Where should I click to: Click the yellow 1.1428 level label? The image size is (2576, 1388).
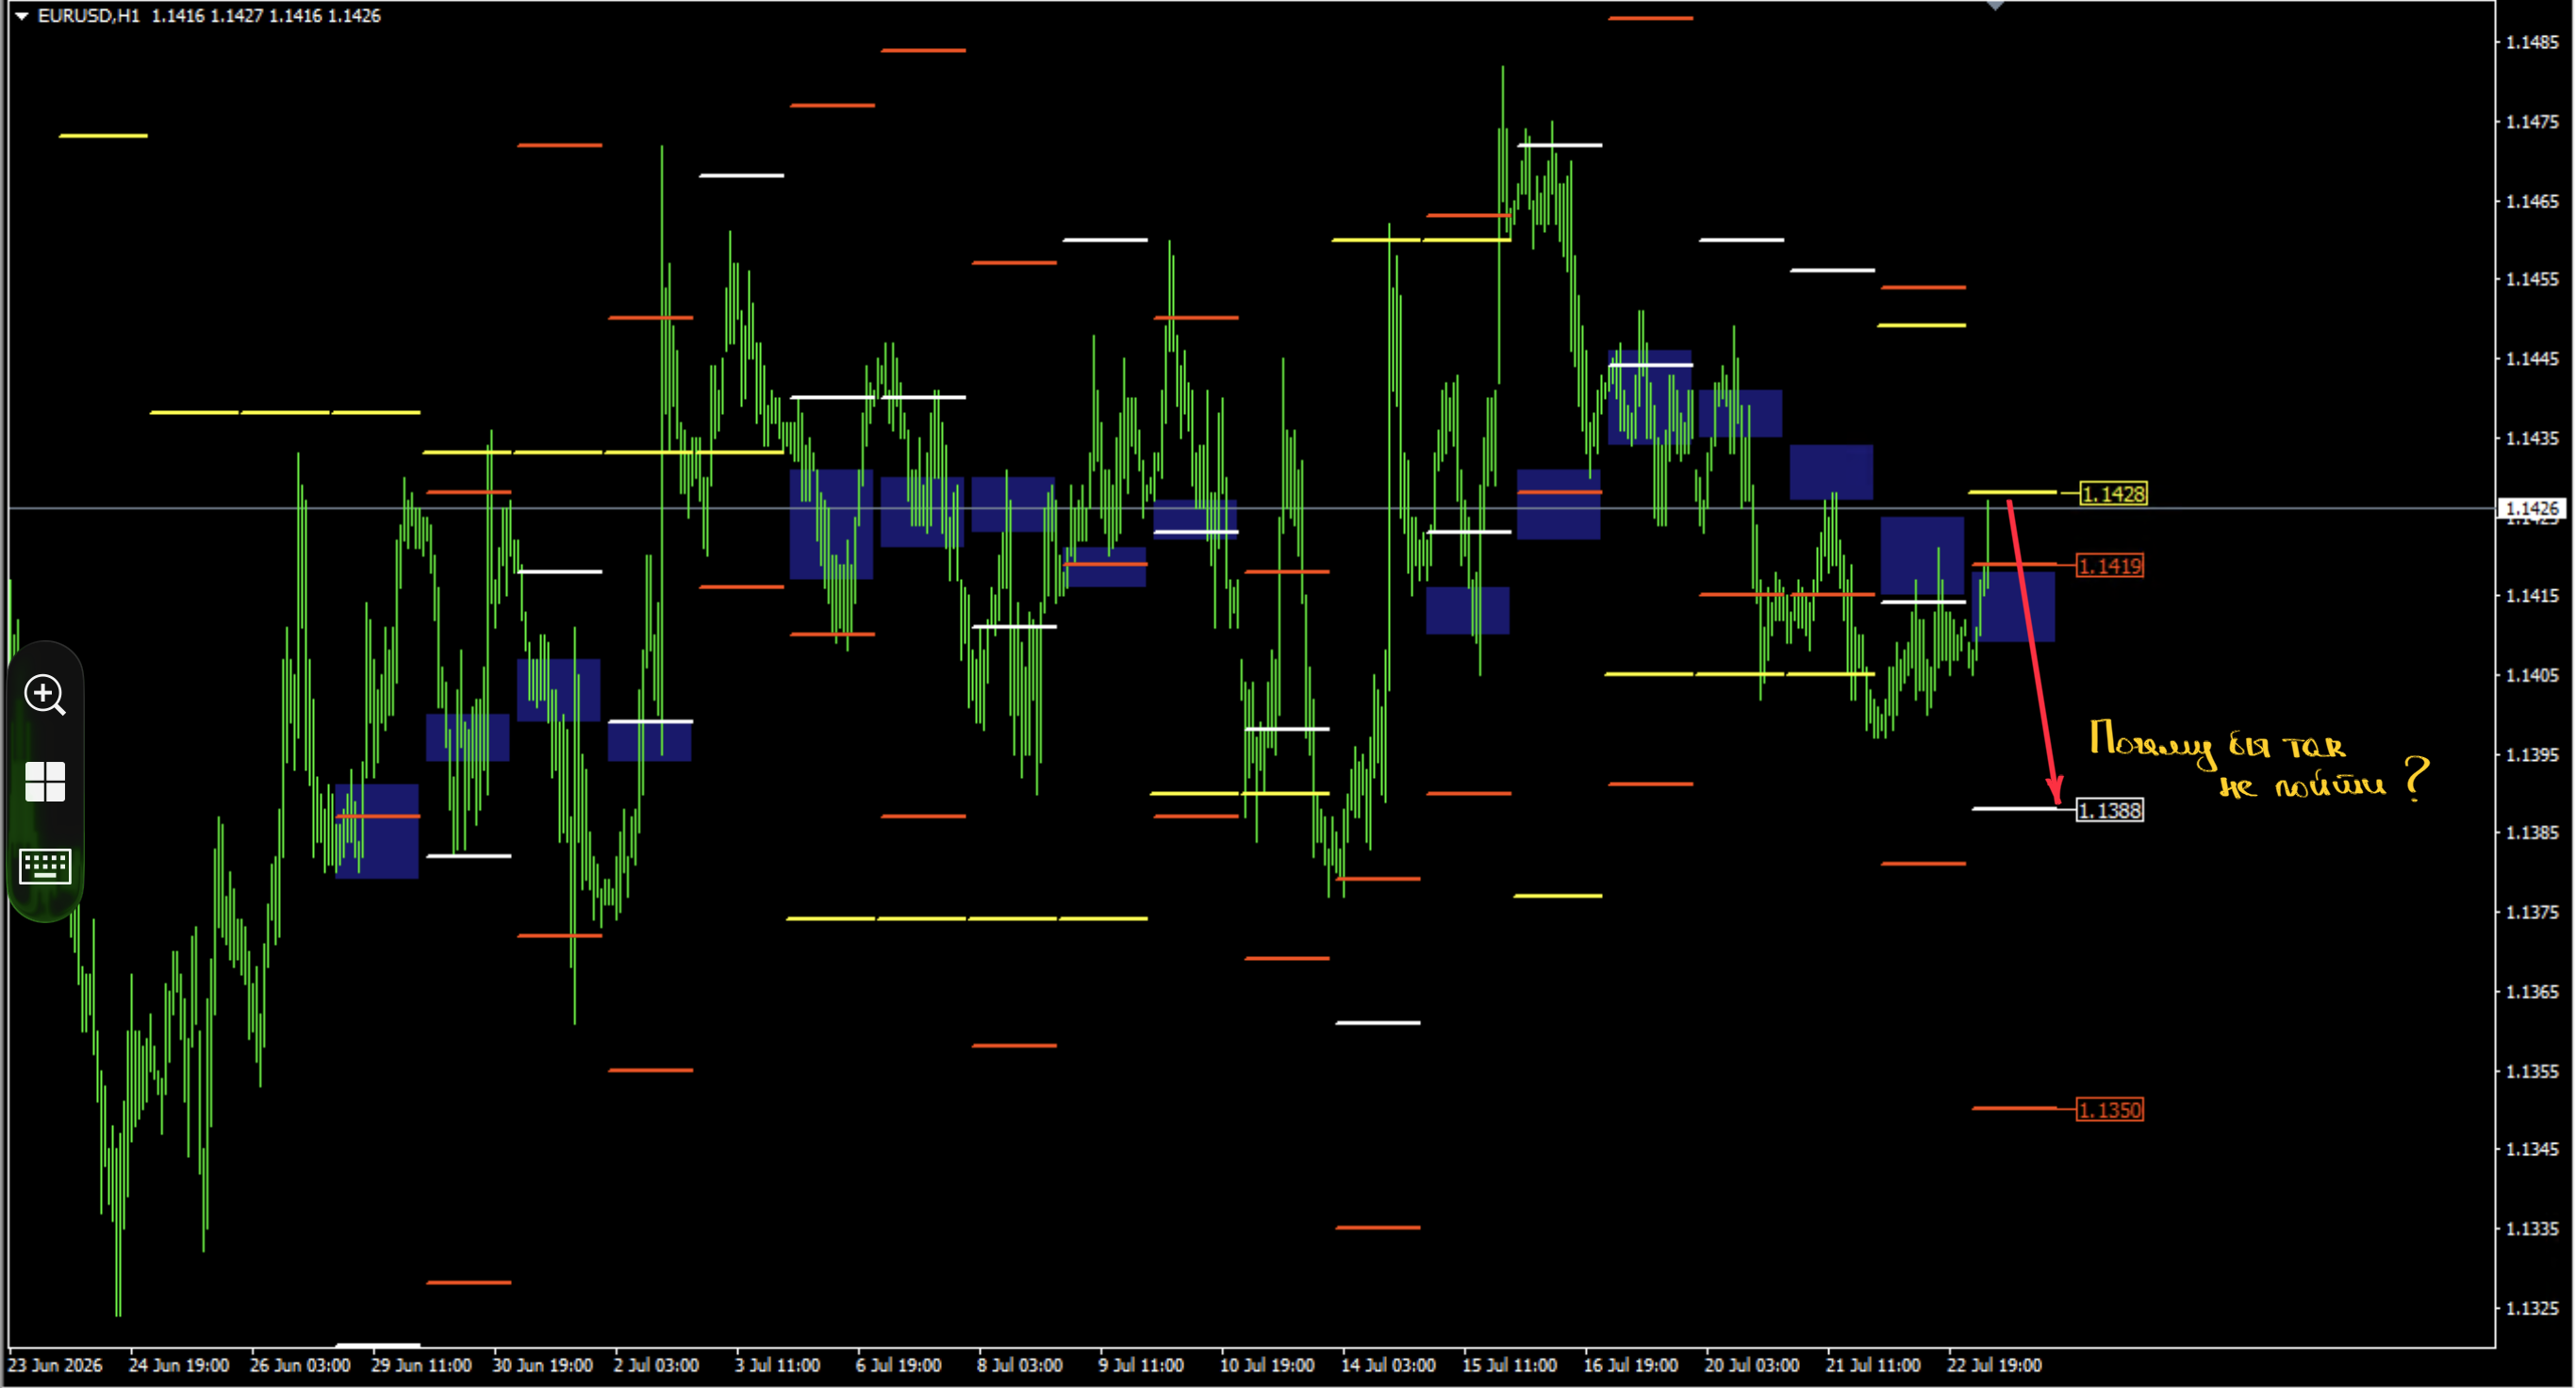pyautogui.click(x=2113, y=493)
